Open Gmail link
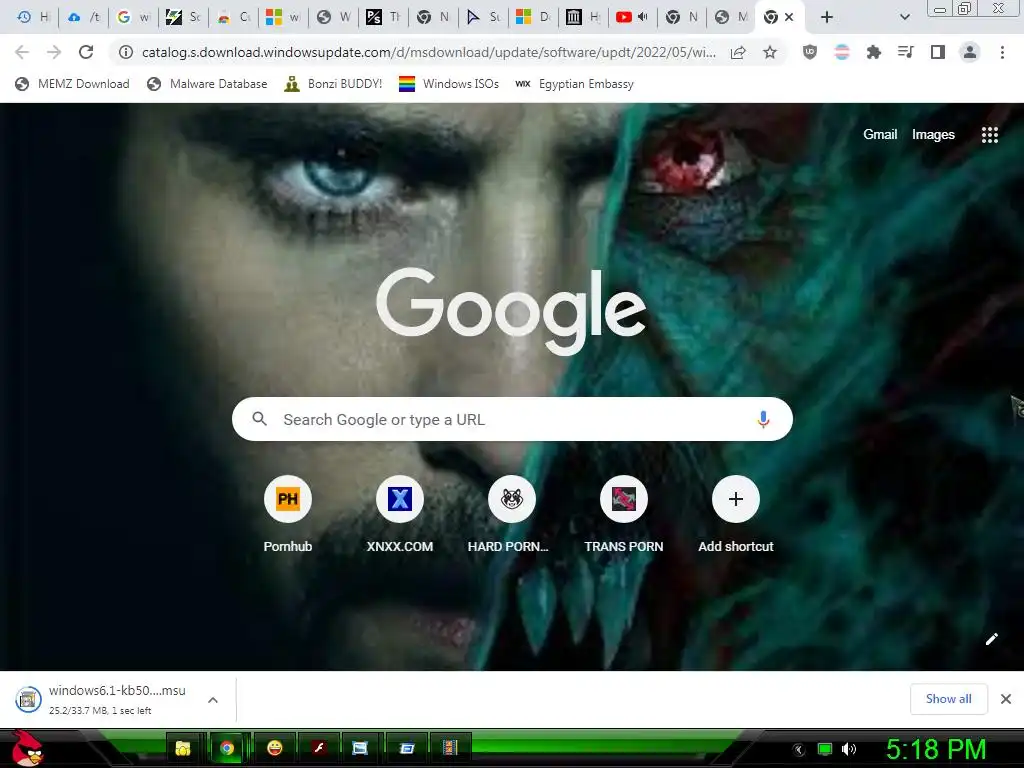1024x768 pixels. click(x=880, y=135)
